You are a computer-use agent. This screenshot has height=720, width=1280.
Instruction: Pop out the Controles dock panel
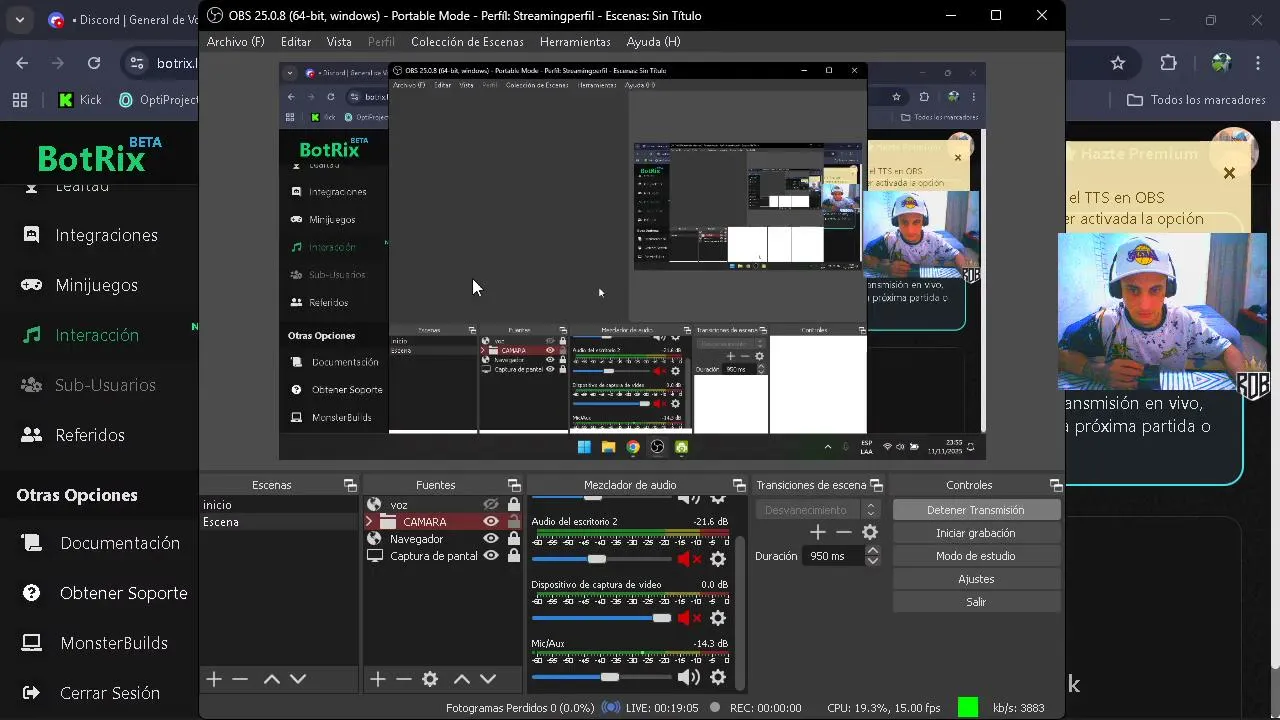pos(1055,485)
